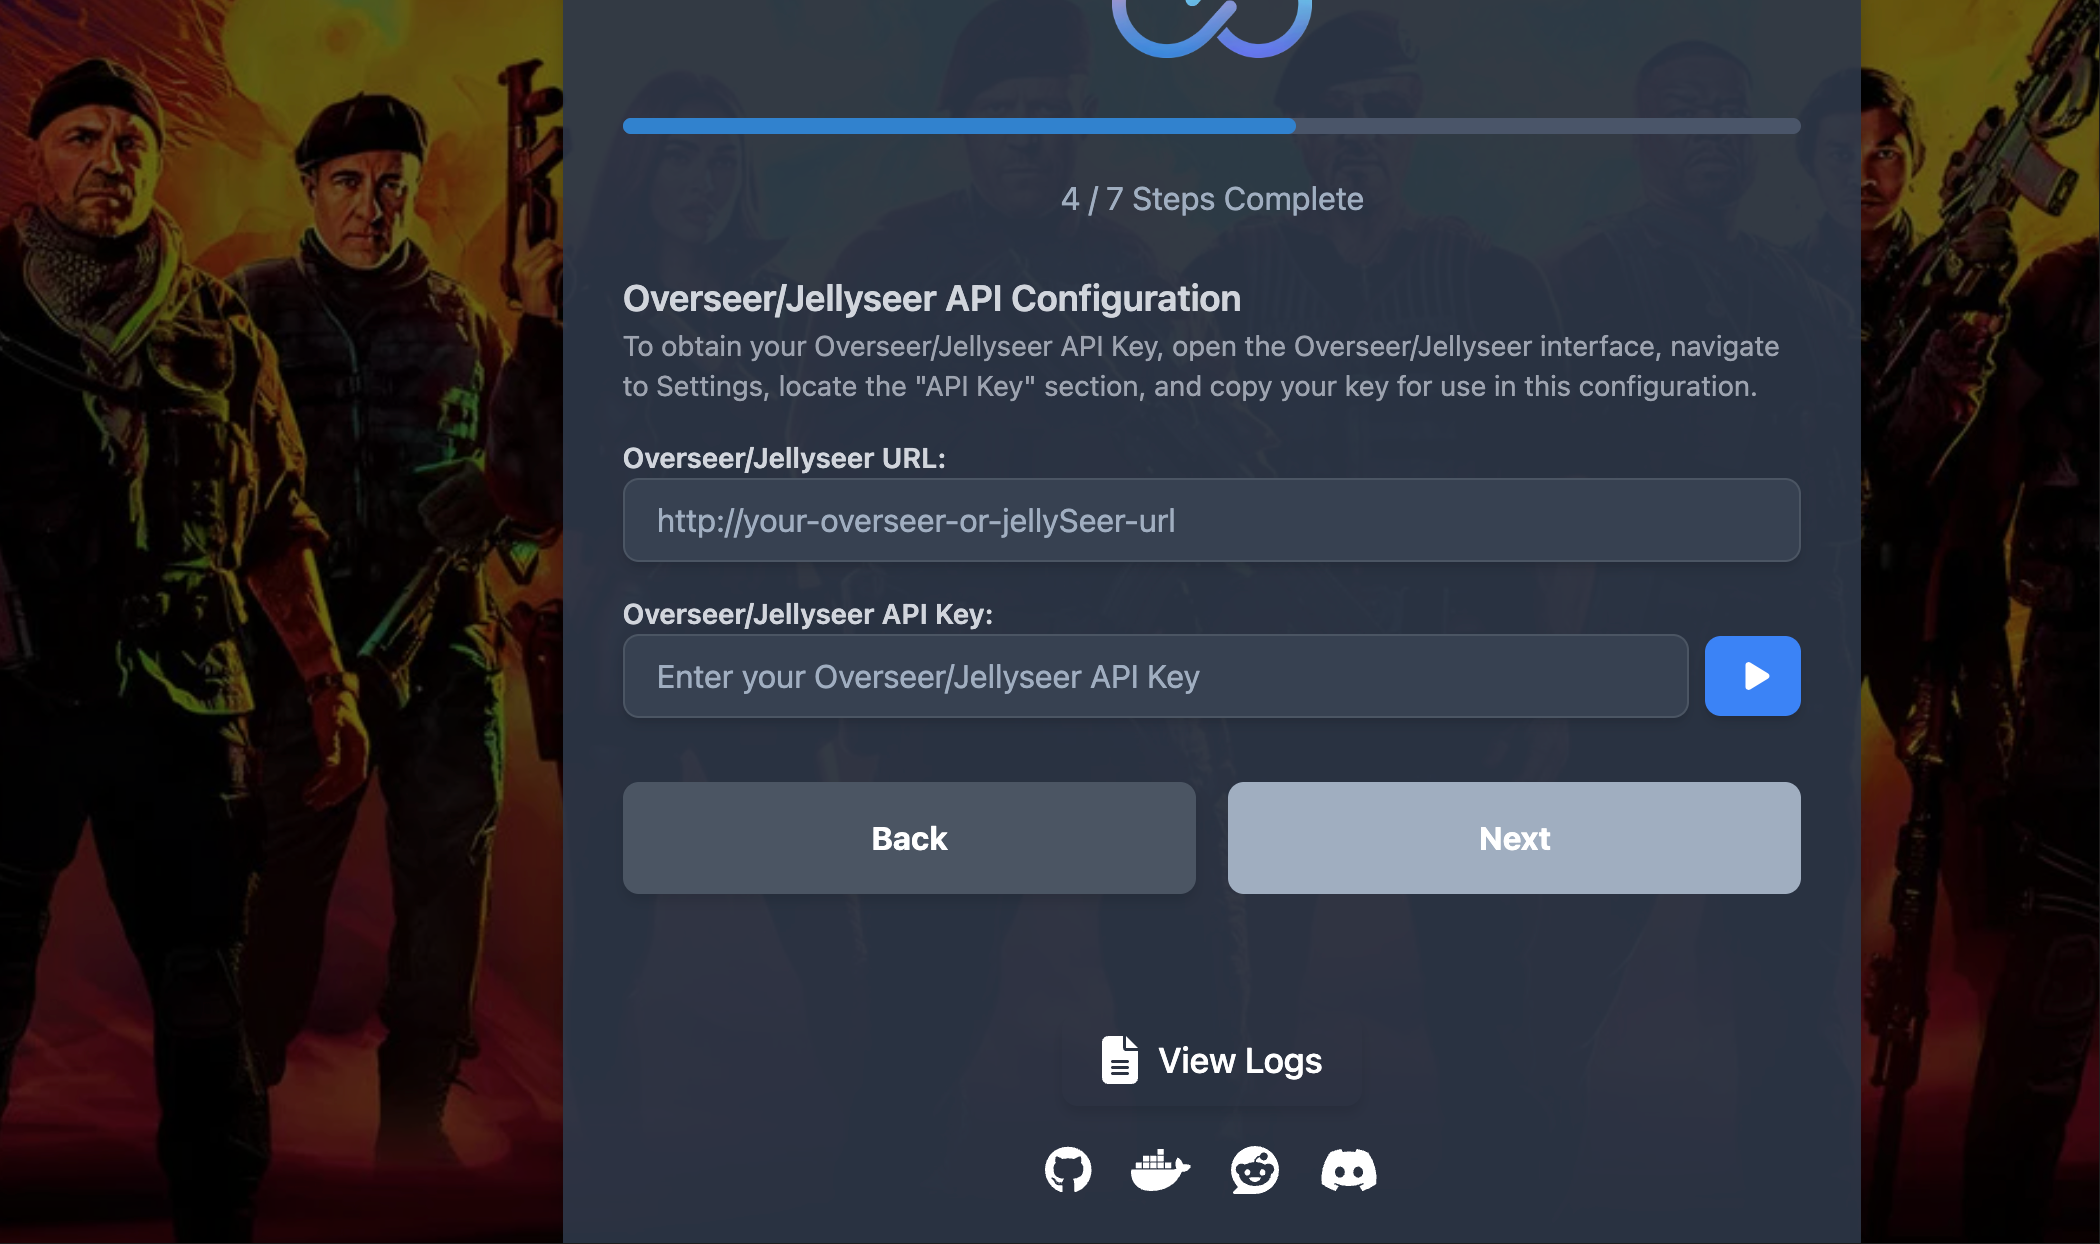This screenshot has width=2100, height=1244.
Task: Click the "Overseer/Jellyseer API Key:" label
Action: tap(808, 614)
